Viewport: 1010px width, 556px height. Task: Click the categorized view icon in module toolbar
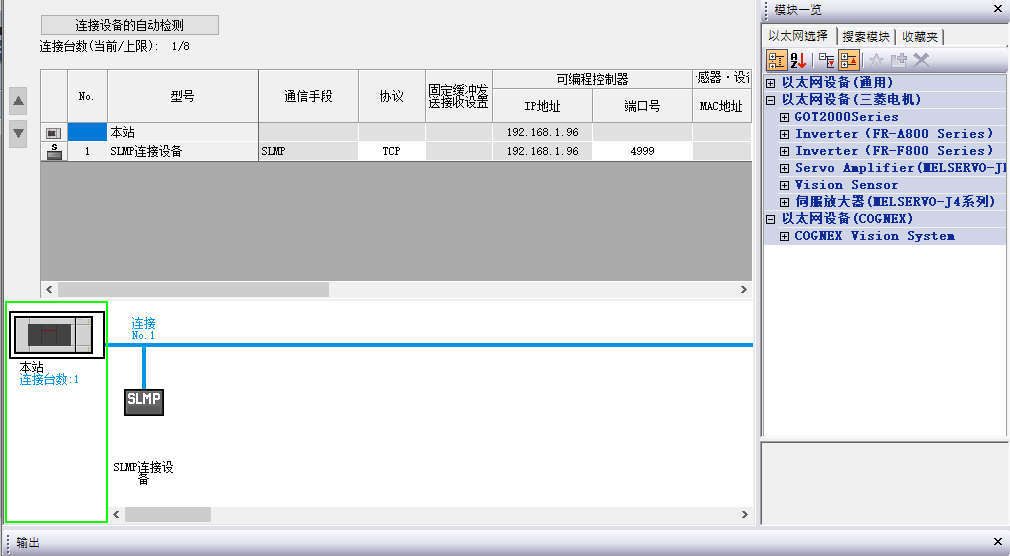pyautogui.click(x=776, y=60)
